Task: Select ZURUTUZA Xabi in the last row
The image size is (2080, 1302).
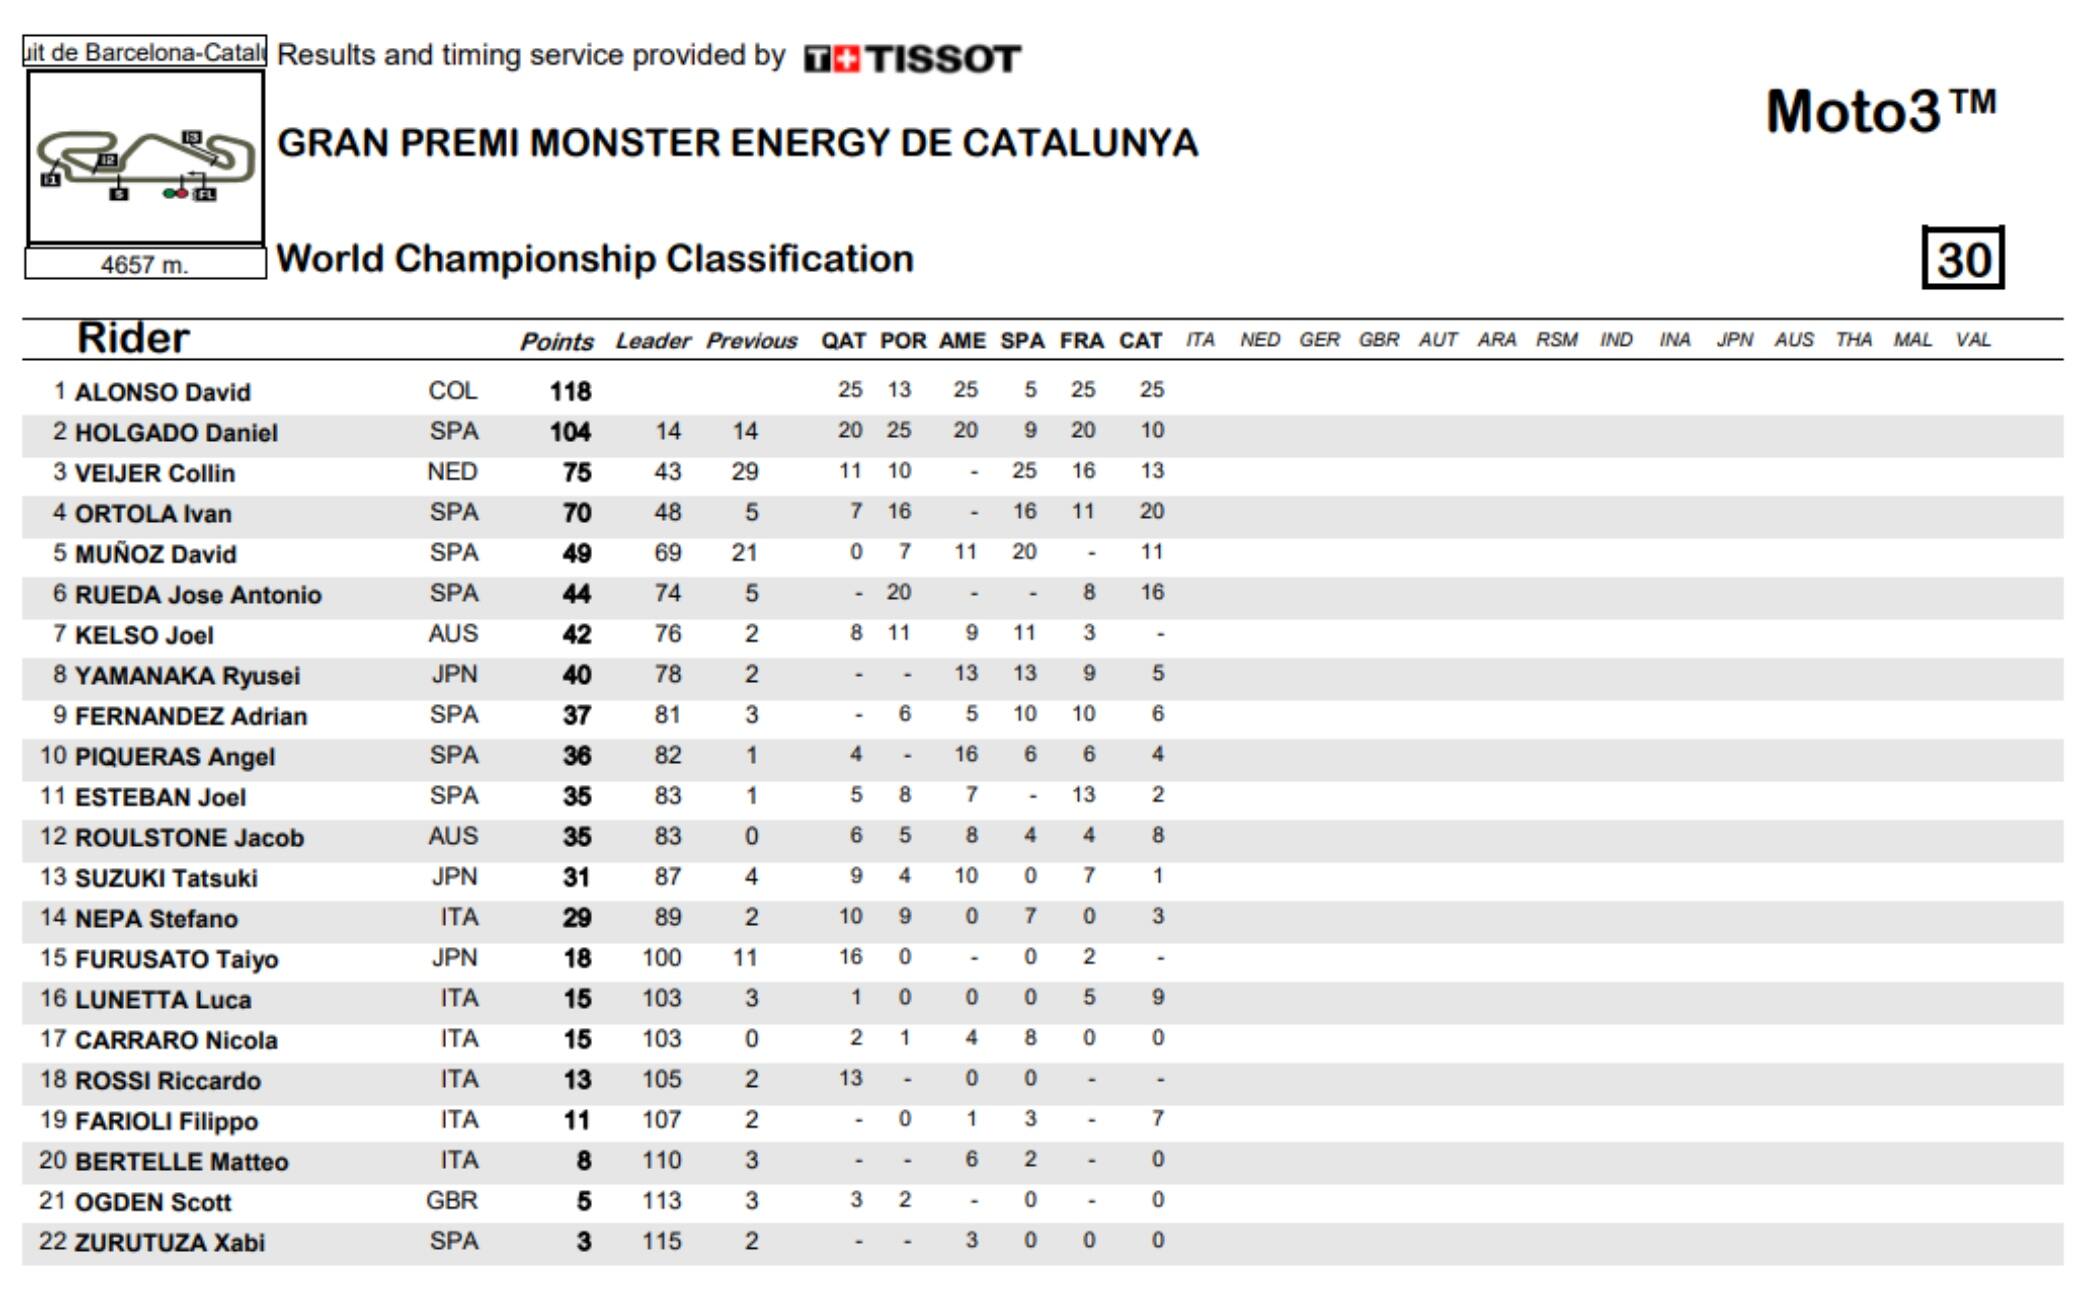Action: (x=169, y=1243)
